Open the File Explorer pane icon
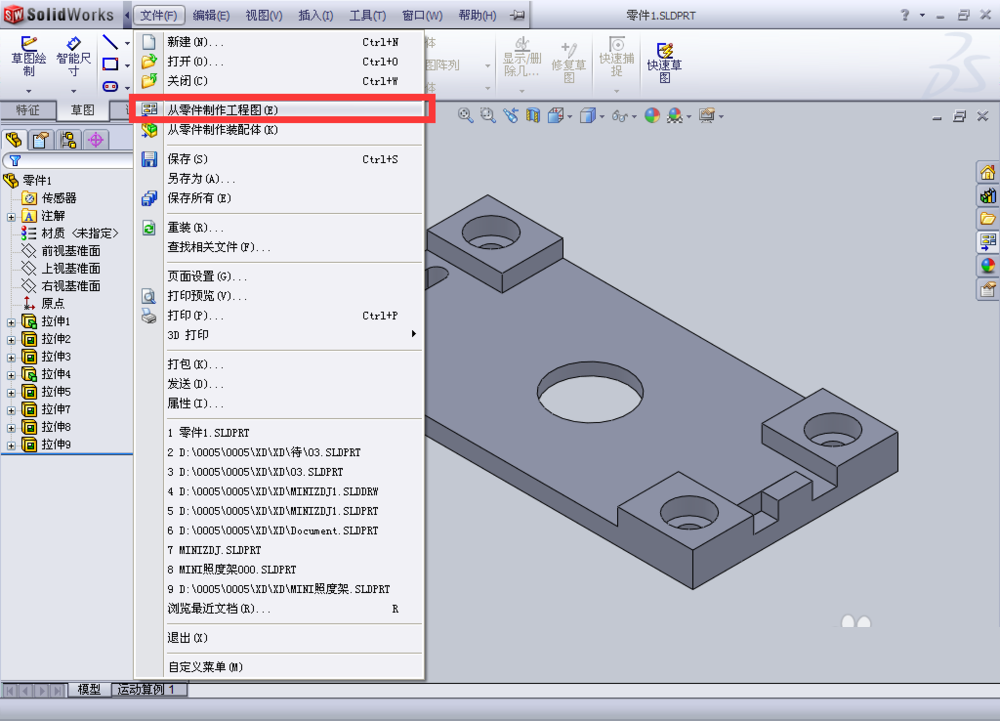 (x=987, y=219)
